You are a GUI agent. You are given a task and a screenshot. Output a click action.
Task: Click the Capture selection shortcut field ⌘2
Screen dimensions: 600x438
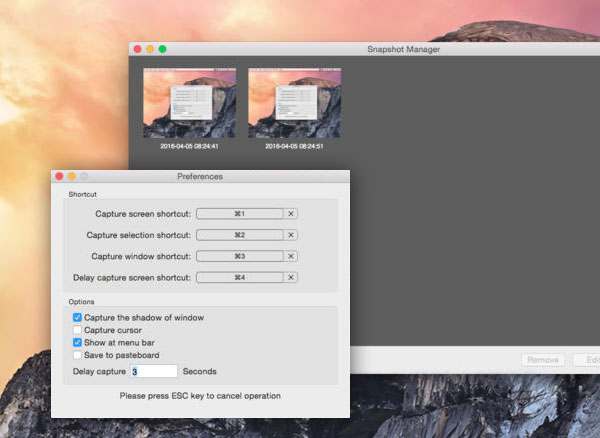[x=240, y=235]
